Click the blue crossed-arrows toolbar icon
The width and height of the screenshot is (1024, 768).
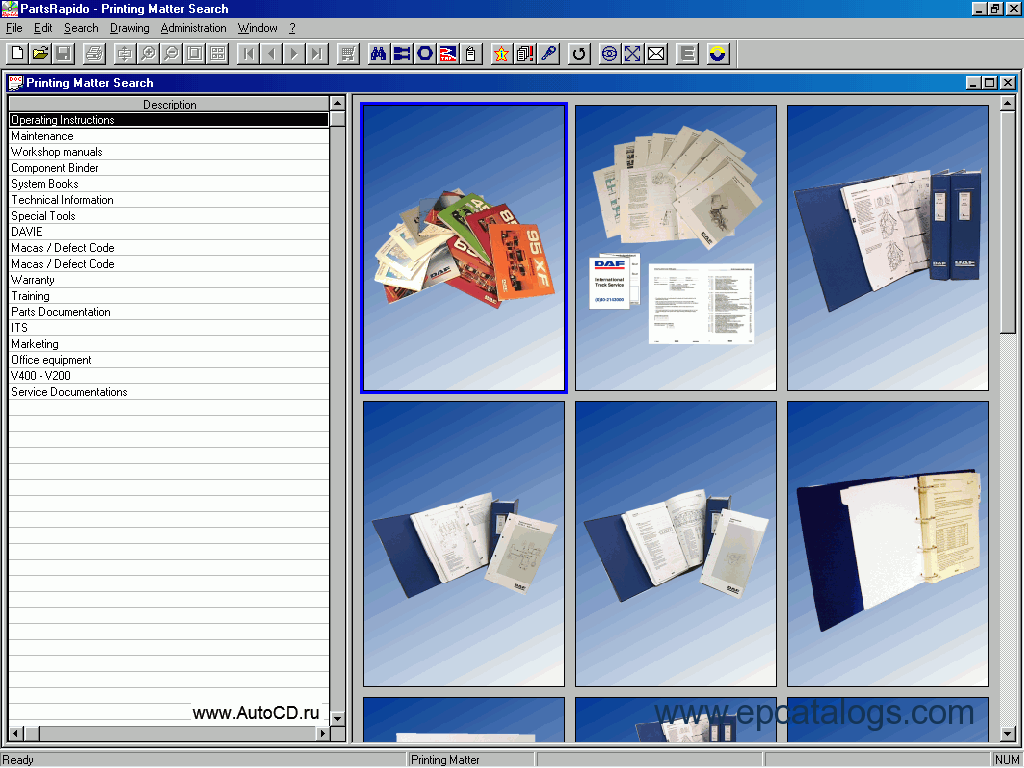[x=632, y=54]
